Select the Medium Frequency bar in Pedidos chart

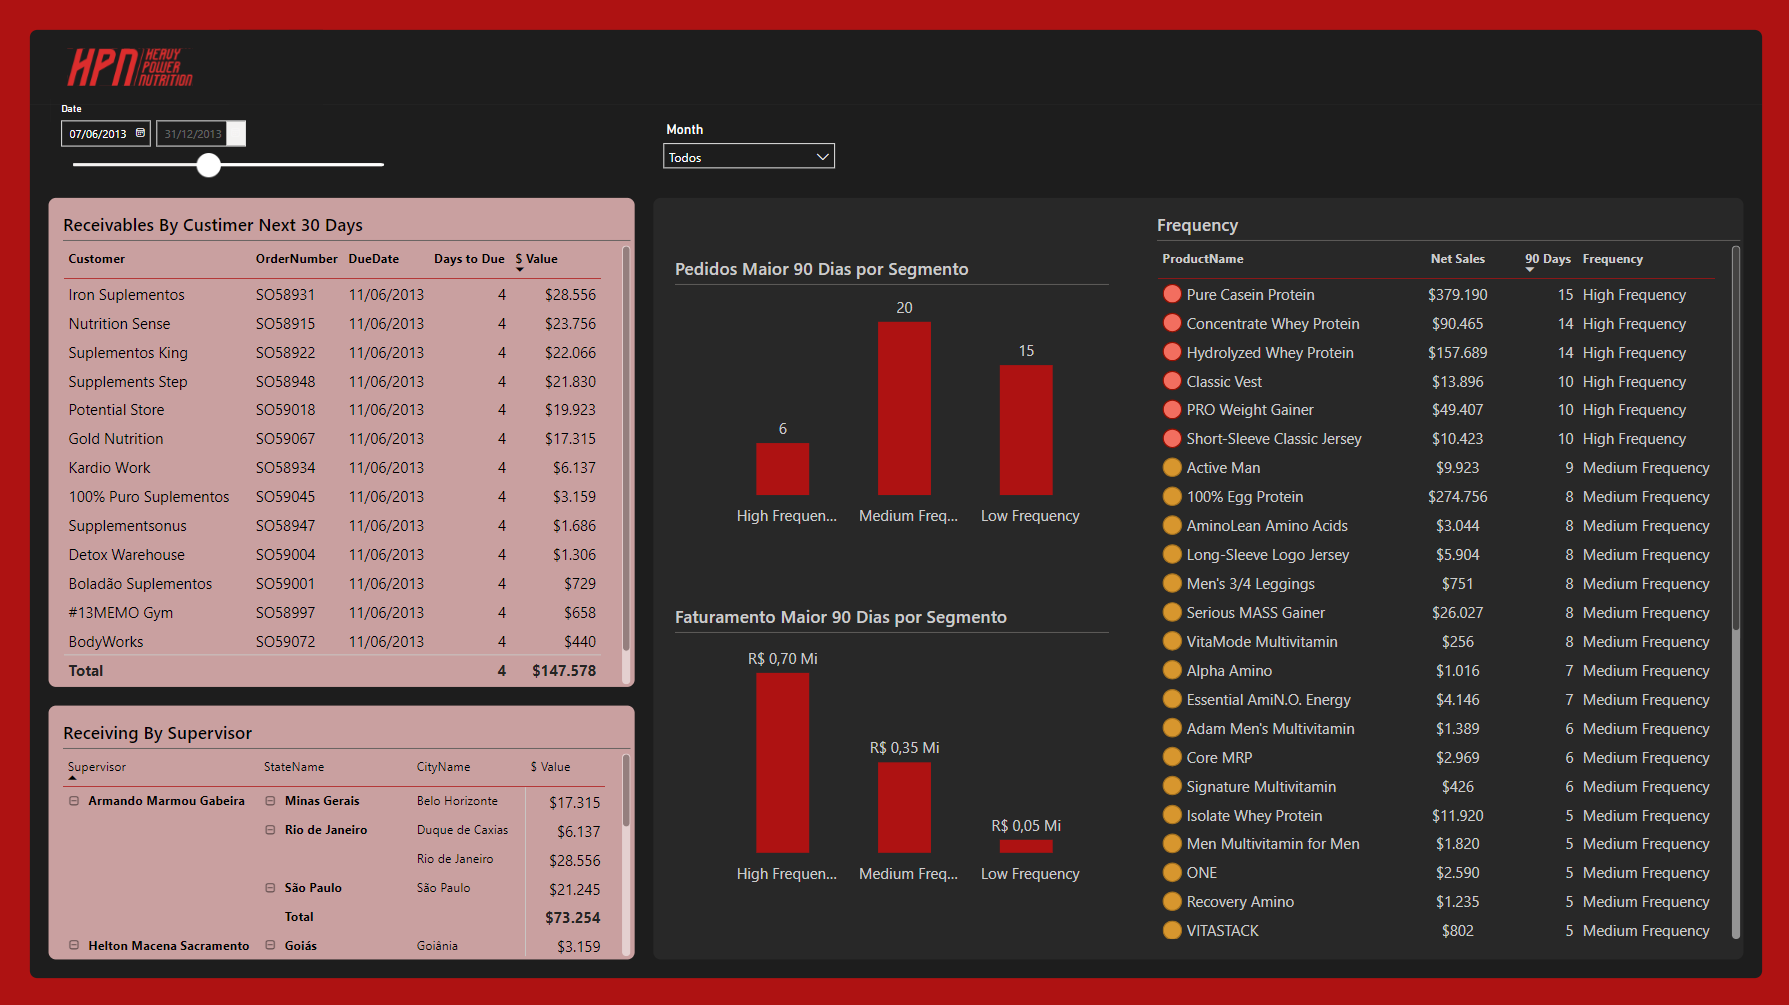coord(904,408)
